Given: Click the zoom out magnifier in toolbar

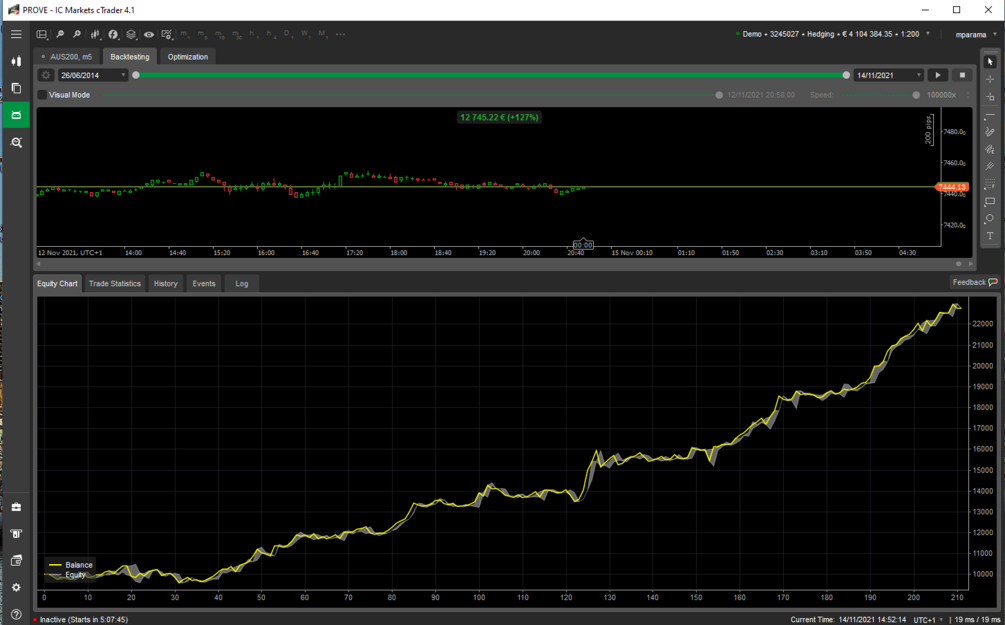Looking at the screenshot, I should point(77,35).
